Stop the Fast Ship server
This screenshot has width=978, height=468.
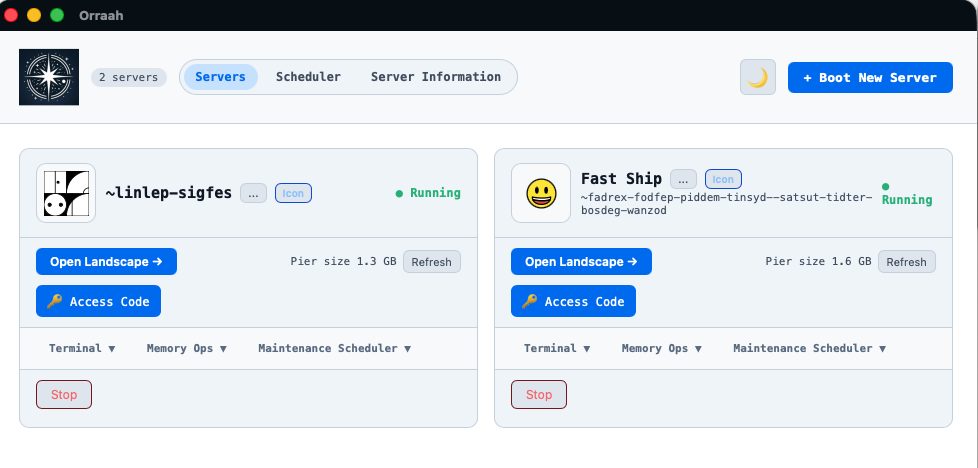[x=539, y=394]
